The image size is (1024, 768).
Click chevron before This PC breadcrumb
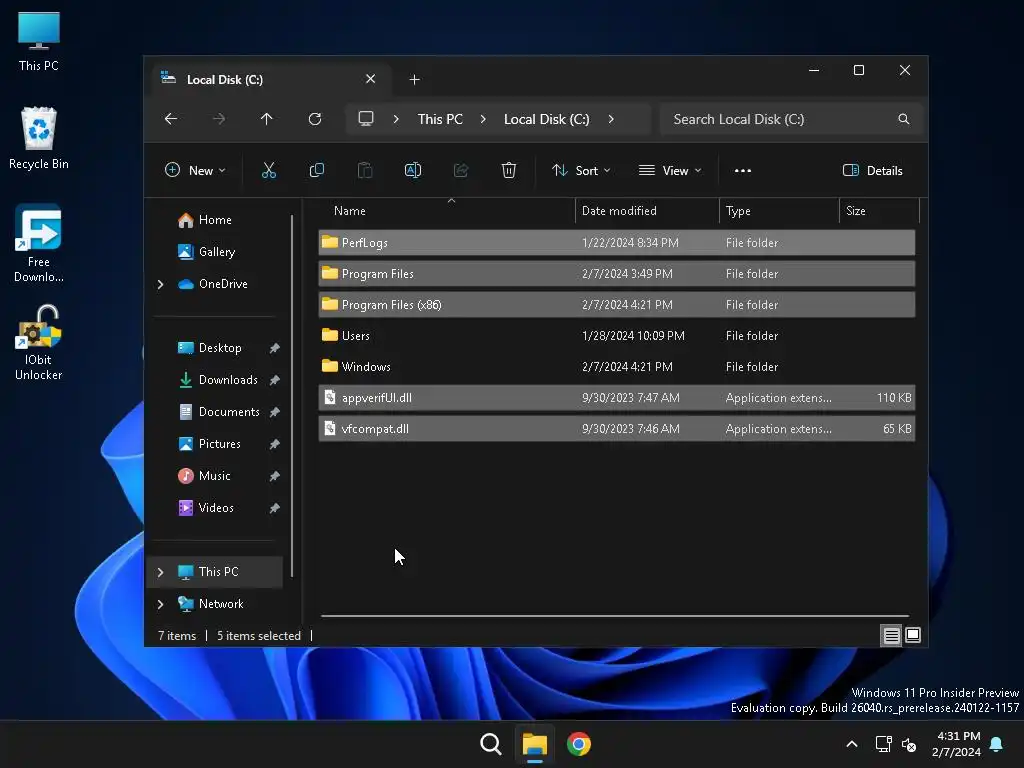pos(396,119)
